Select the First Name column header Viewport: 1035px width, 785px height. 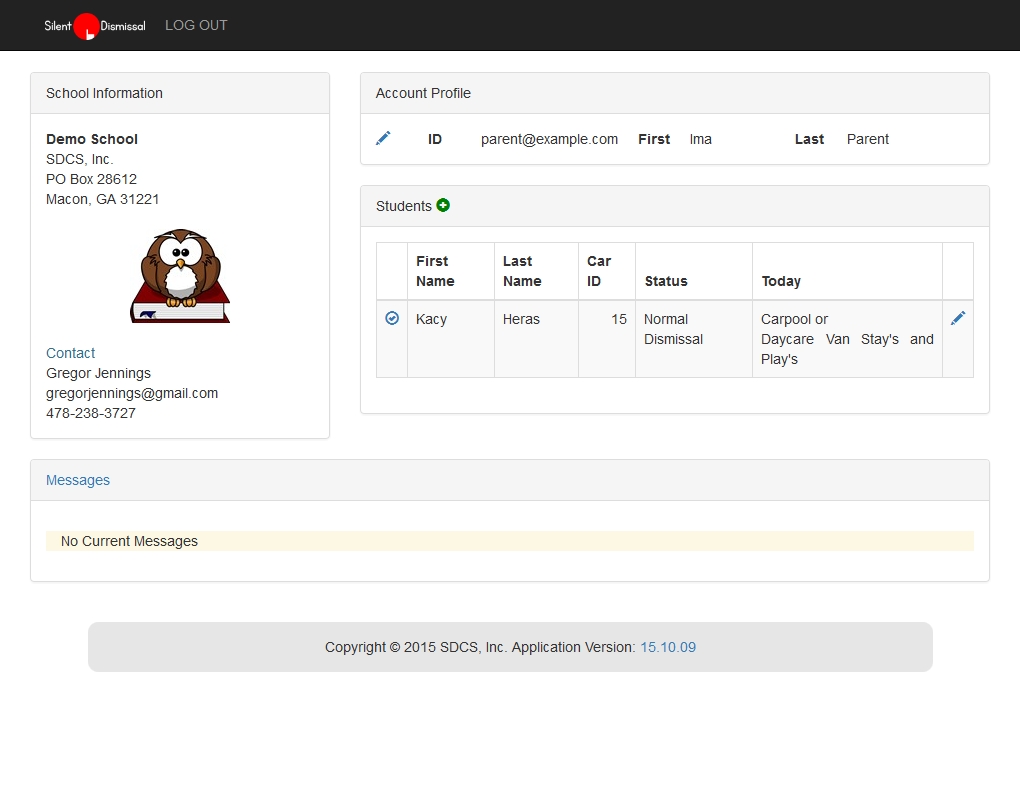(436, 271)
